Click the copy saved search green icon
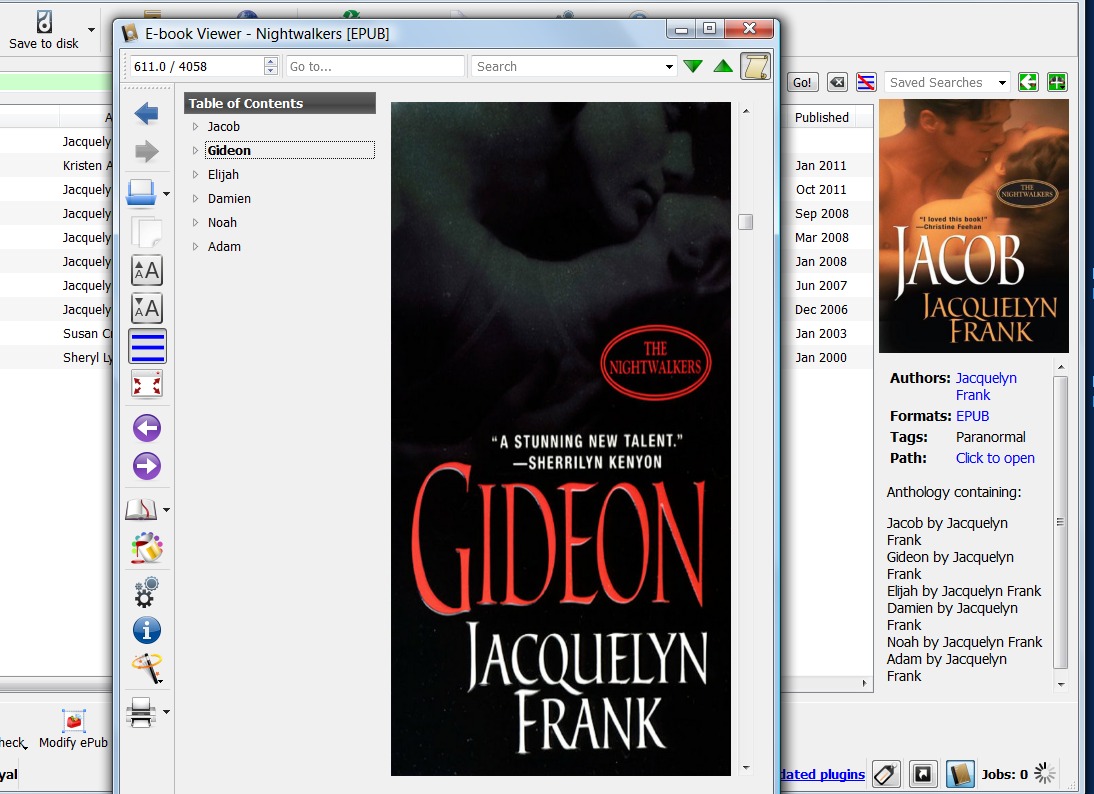Screen dimensions: 1094x794 pos(1028,82)
